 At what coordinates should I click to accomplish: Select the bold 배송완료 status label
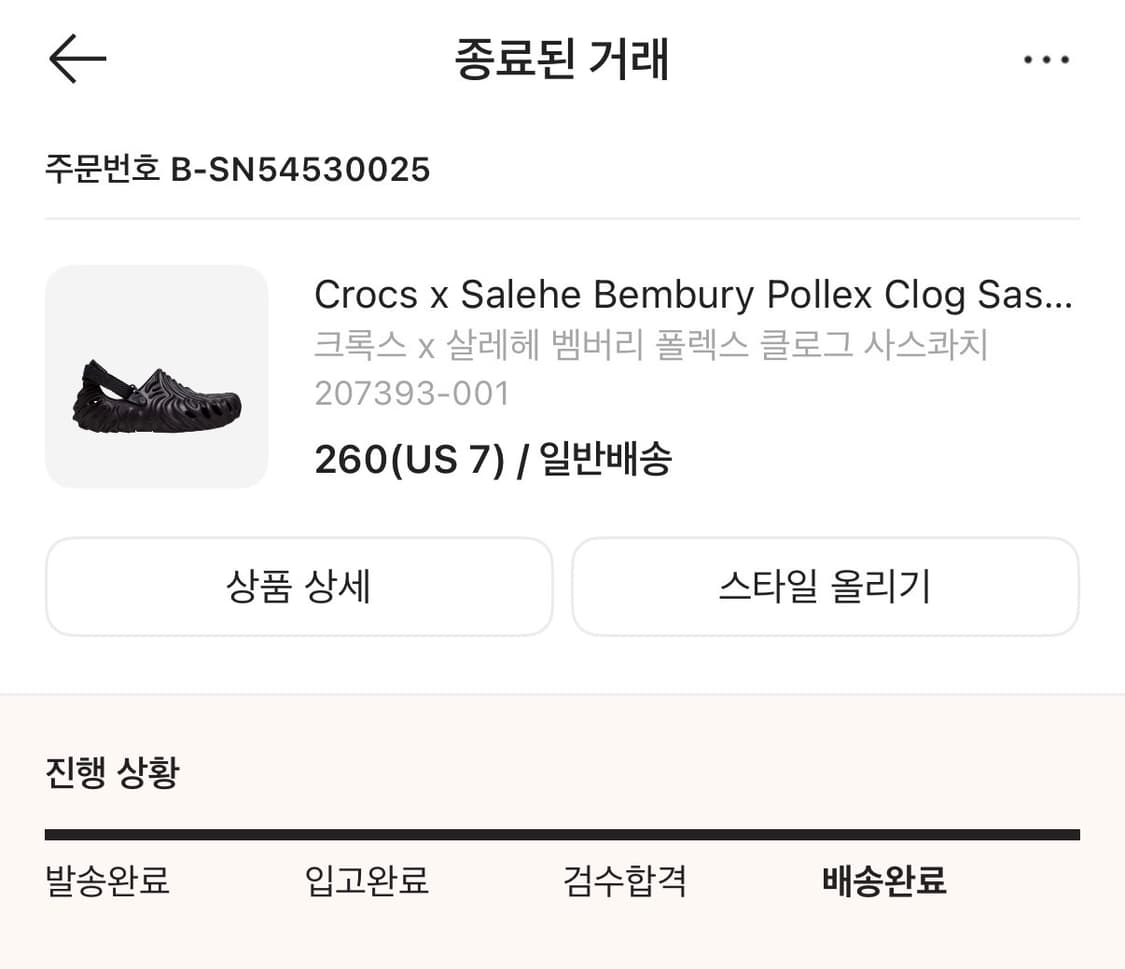point(882,881)
